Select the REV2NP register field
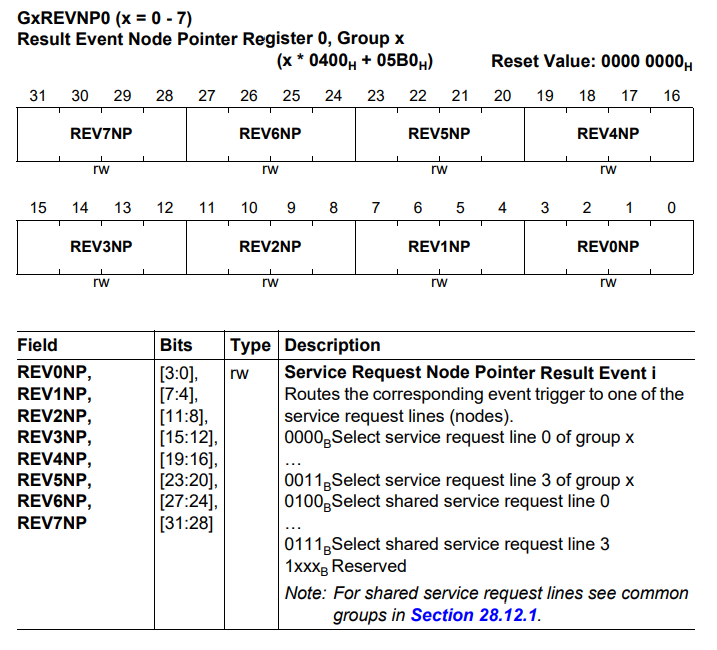The image size is (717, 650). pos(271,247)
